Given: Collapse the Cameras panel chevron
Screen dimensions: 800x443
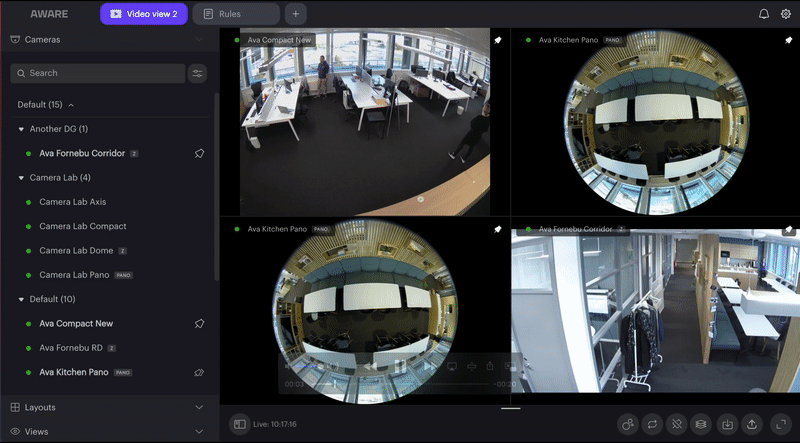Looking at the screenshot, I should click(199, 39).
